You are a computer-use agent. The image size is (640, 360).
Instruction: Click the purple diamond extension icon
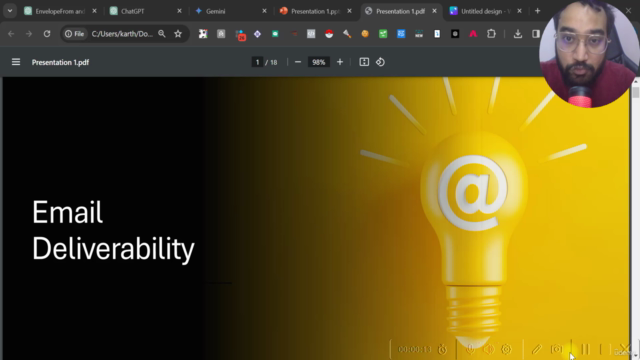257,34
